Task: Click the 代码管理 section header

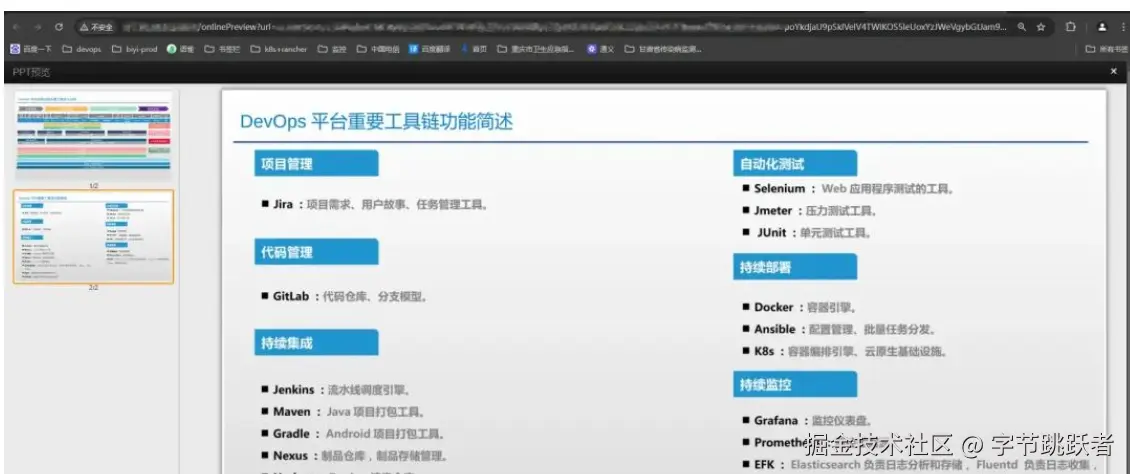Action: pos(316,252)
